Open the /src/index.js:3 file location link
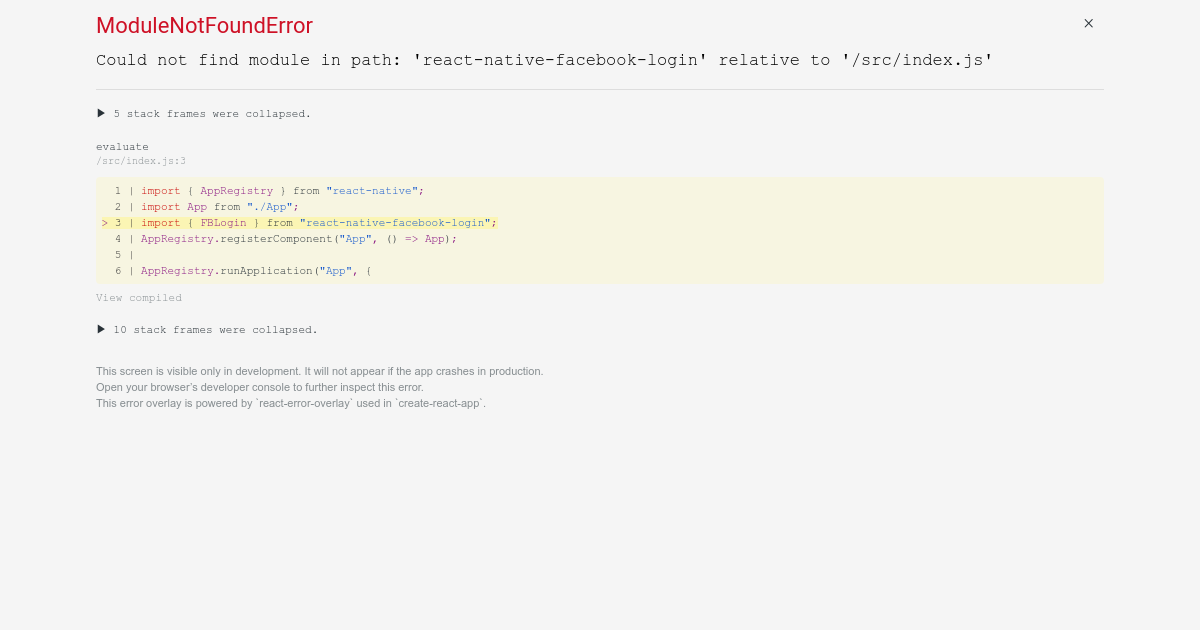 [141, 161]
